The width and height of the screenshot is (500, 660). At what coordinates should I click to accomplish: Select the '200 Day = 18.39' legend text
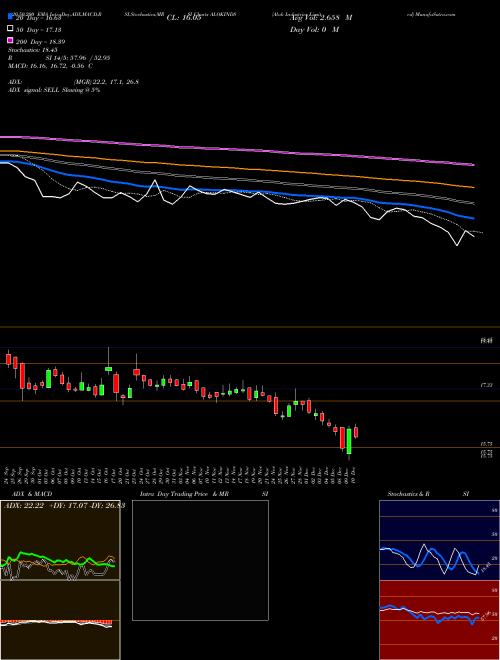[40, 42]
